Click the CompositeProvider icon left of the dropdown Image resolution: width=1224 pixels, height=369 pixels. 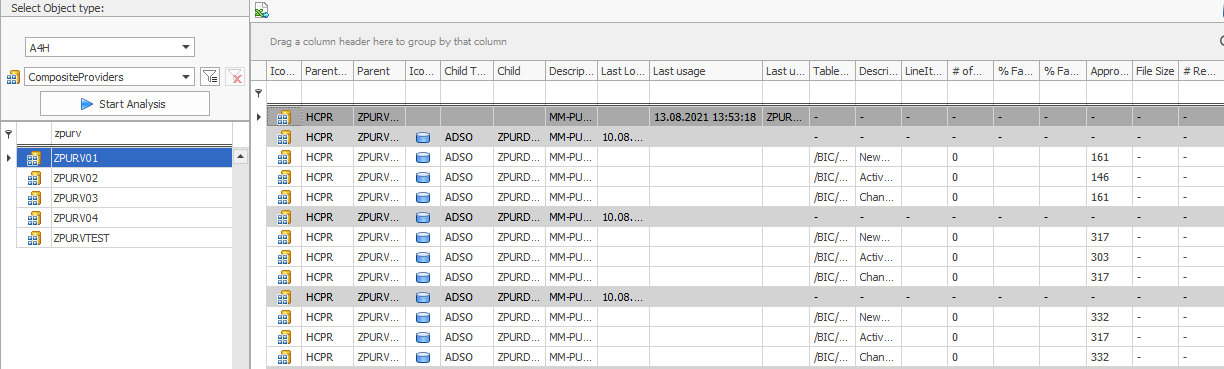coord(13,77)
